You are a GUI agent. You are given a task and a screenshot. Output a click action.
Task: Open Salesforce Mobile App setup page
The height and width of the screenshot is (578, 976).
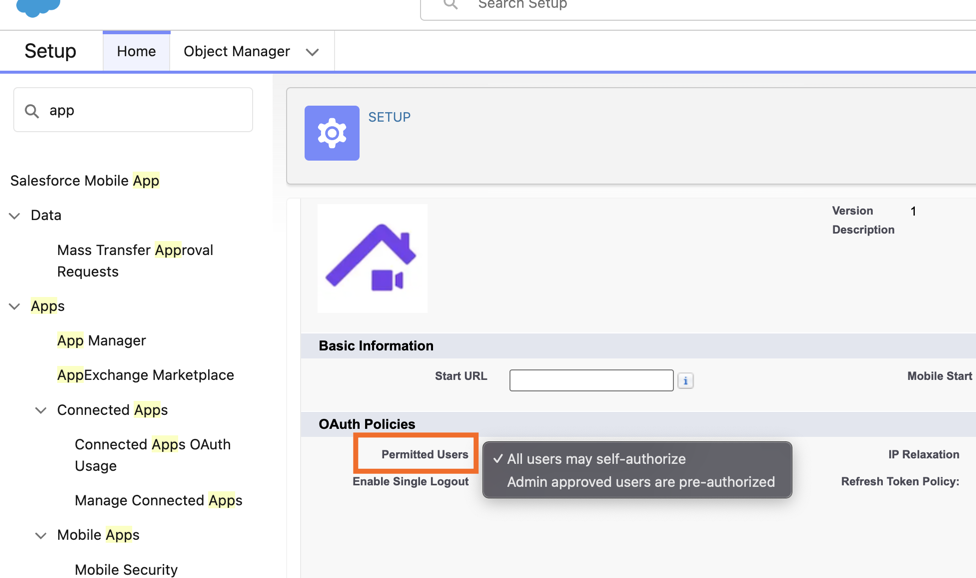click(x=85, y=180)
